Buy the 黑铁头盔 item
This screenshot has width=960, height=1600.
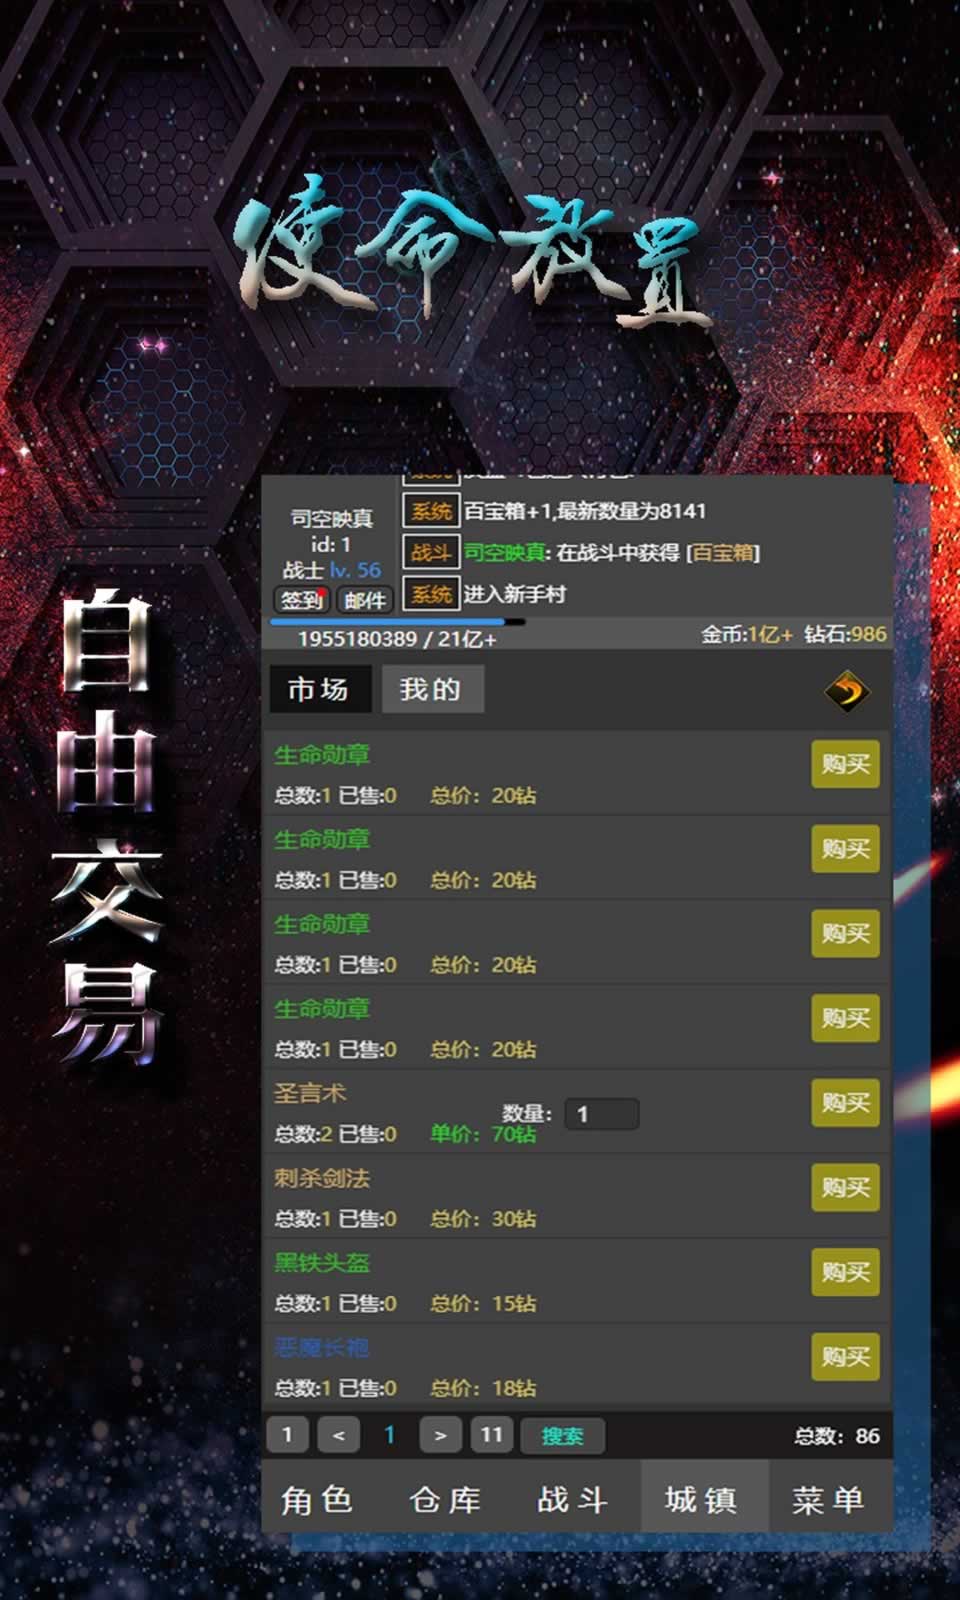(845, 1272)
